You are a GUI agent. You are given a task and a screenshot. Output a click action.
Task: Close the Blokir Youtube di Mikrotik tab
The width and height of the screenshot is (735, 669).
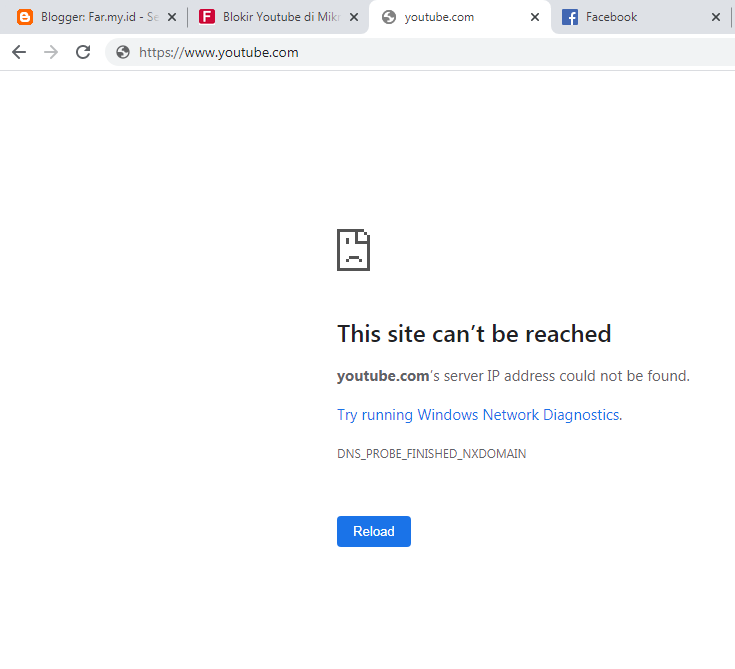tap(354, 17)
